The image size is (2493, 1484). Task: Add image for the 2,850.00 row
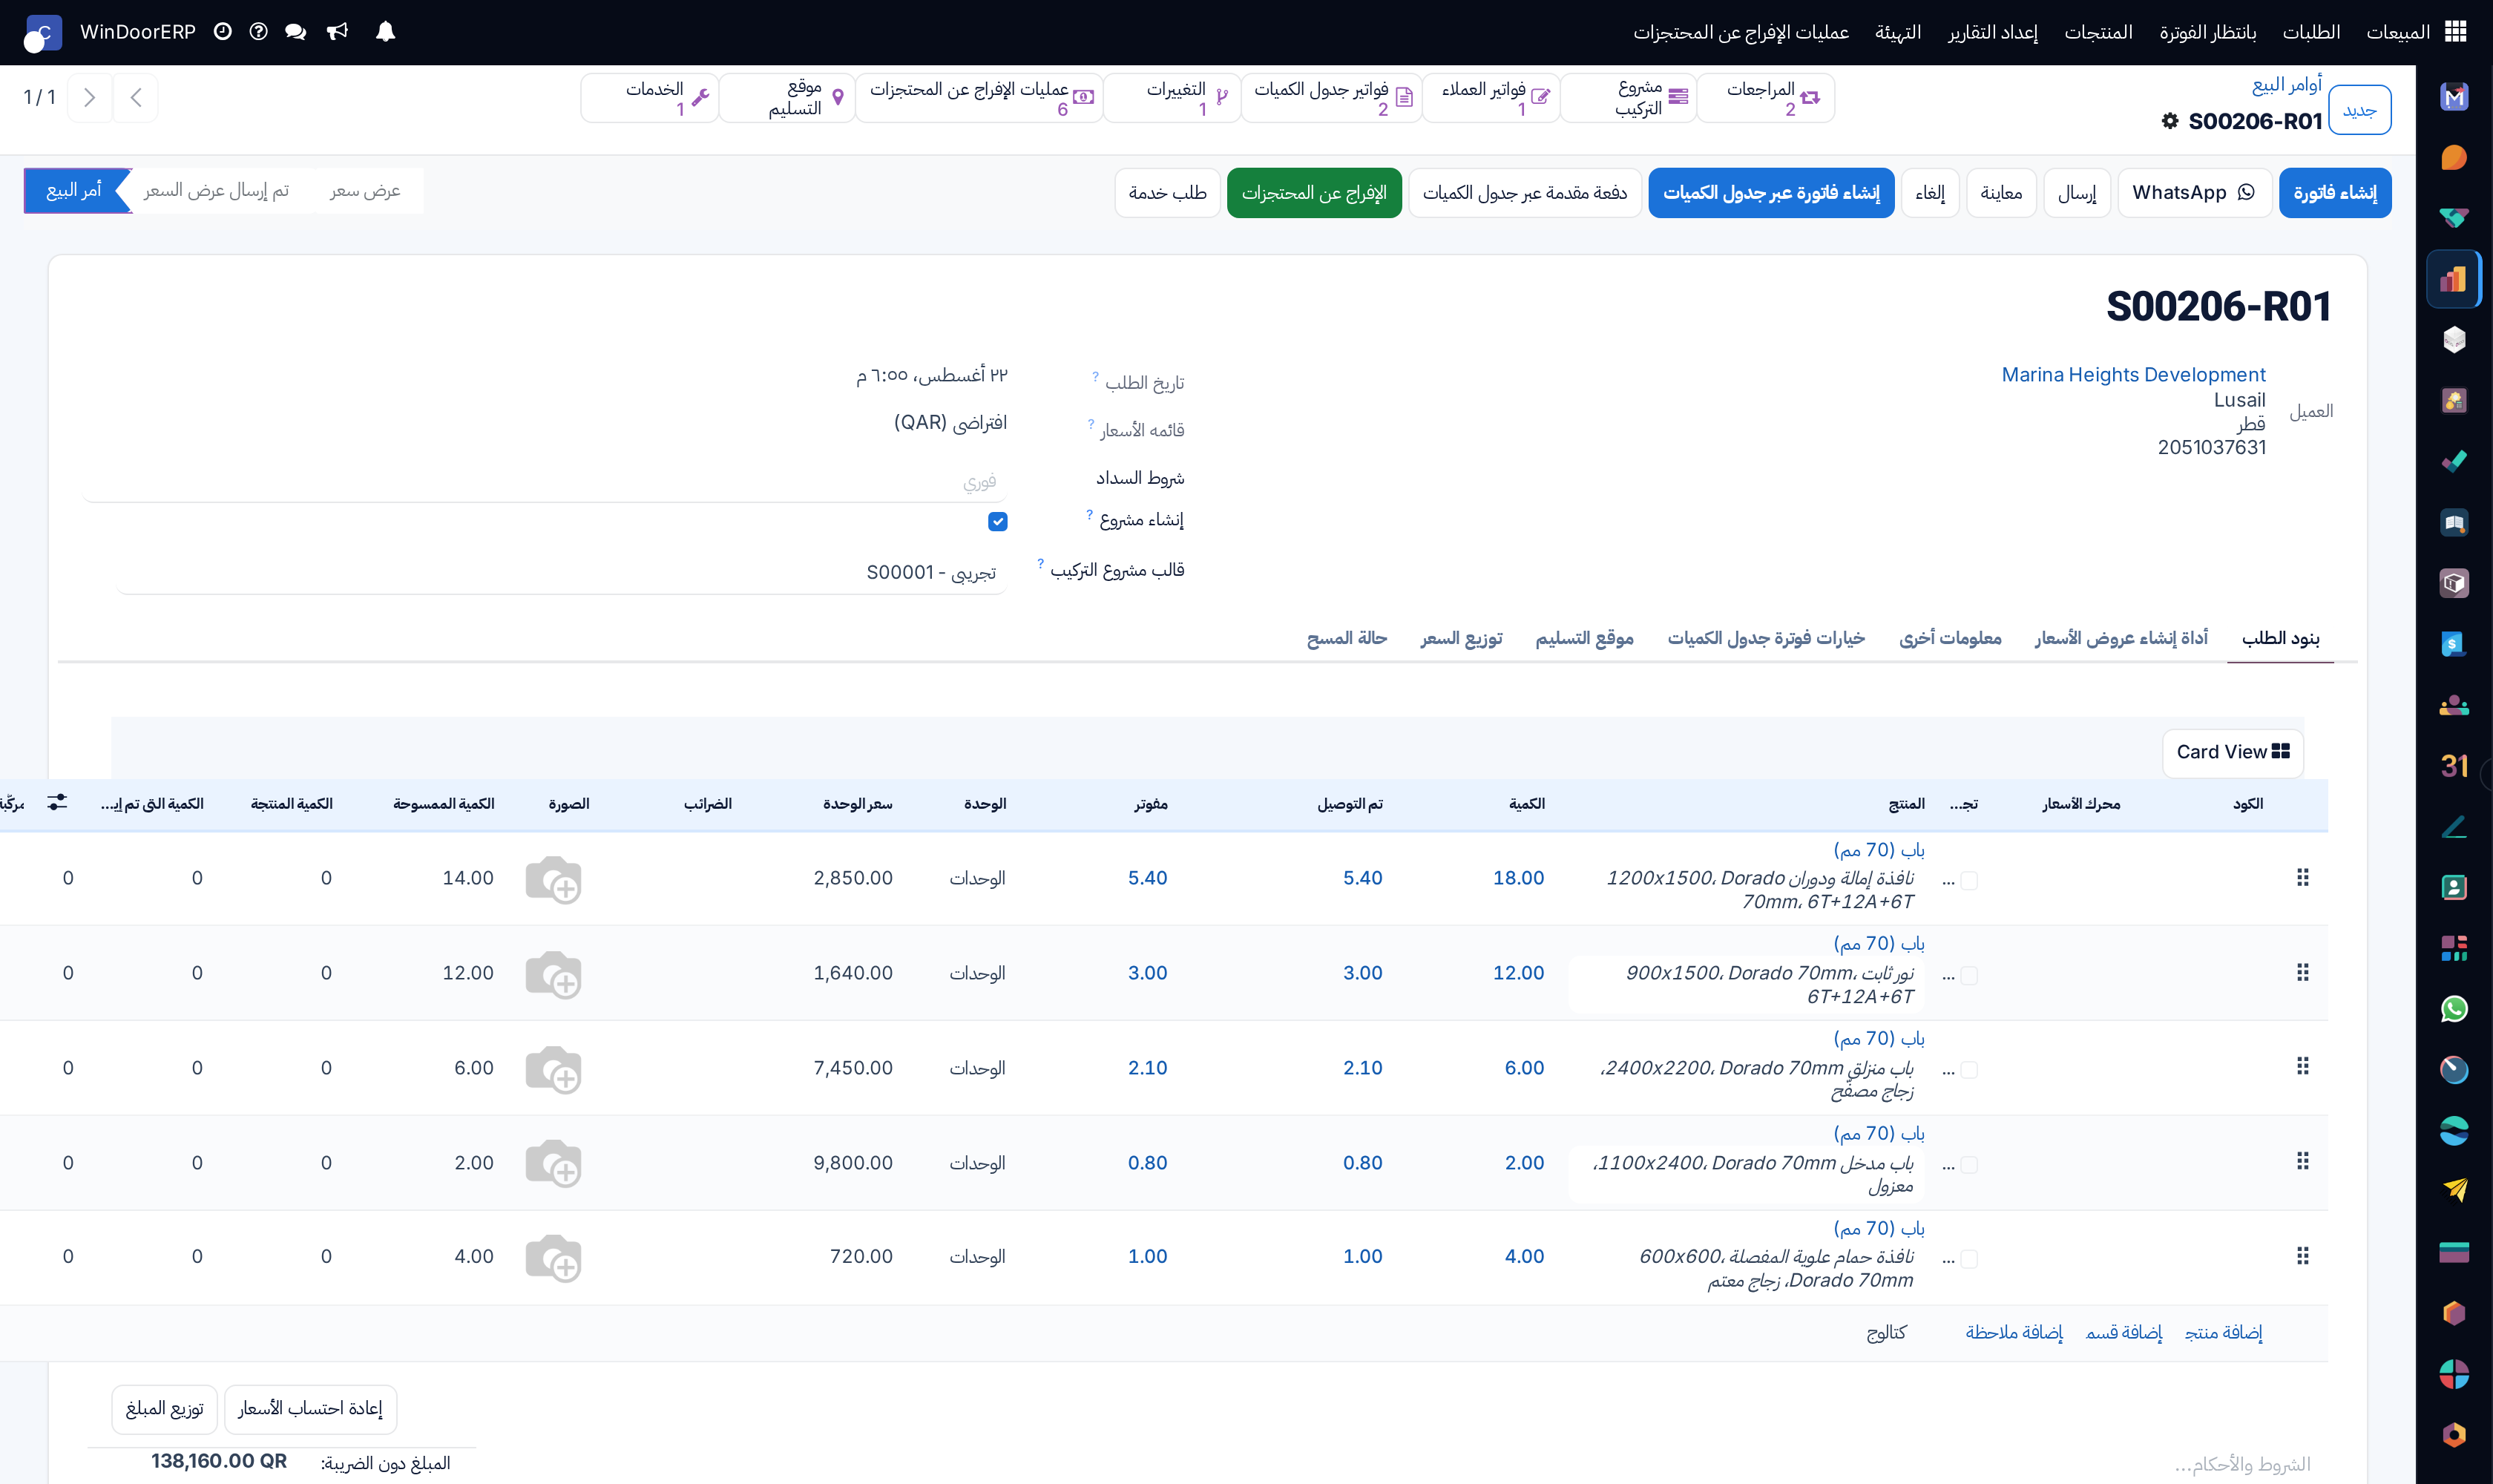pos(553,879)
